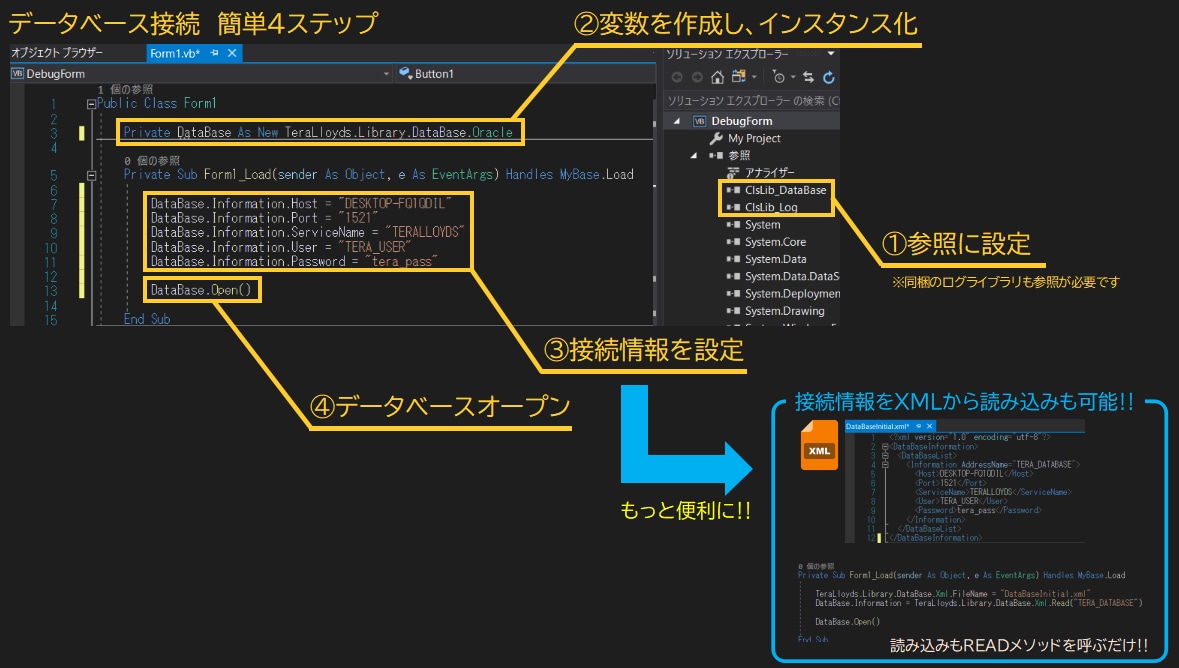Close the DataBaseInitial.xml* tab
Viewport: 1179px width, 668px height.
pos(929,426)
